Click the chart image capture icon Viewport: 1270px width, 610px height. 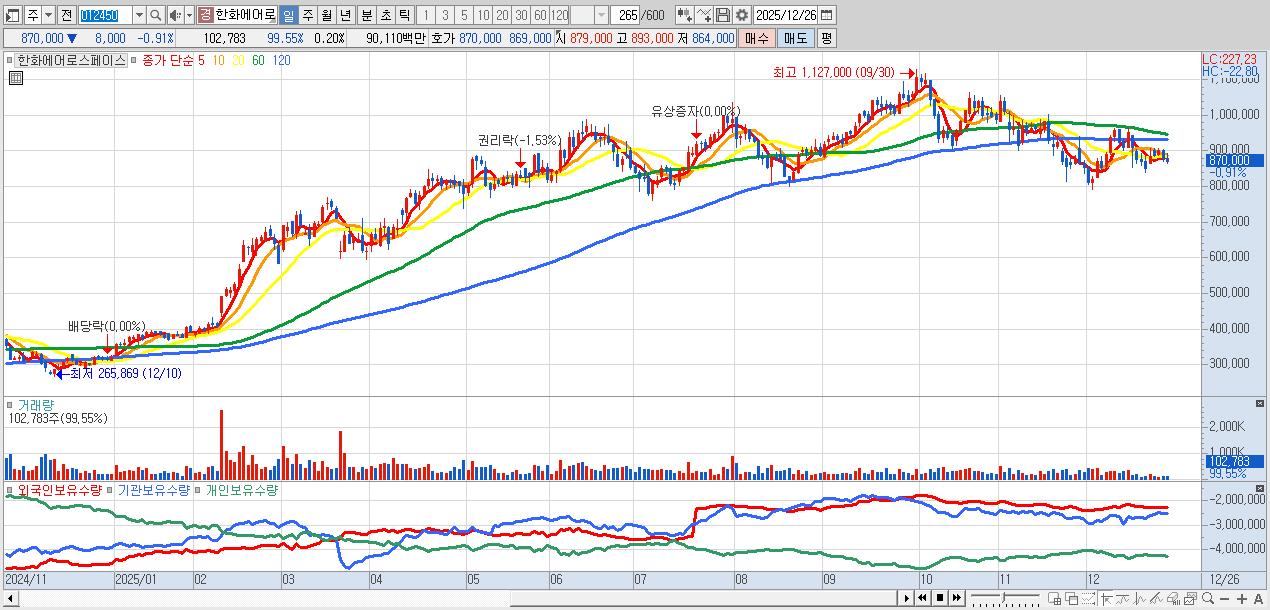(x=1190, y=598)
